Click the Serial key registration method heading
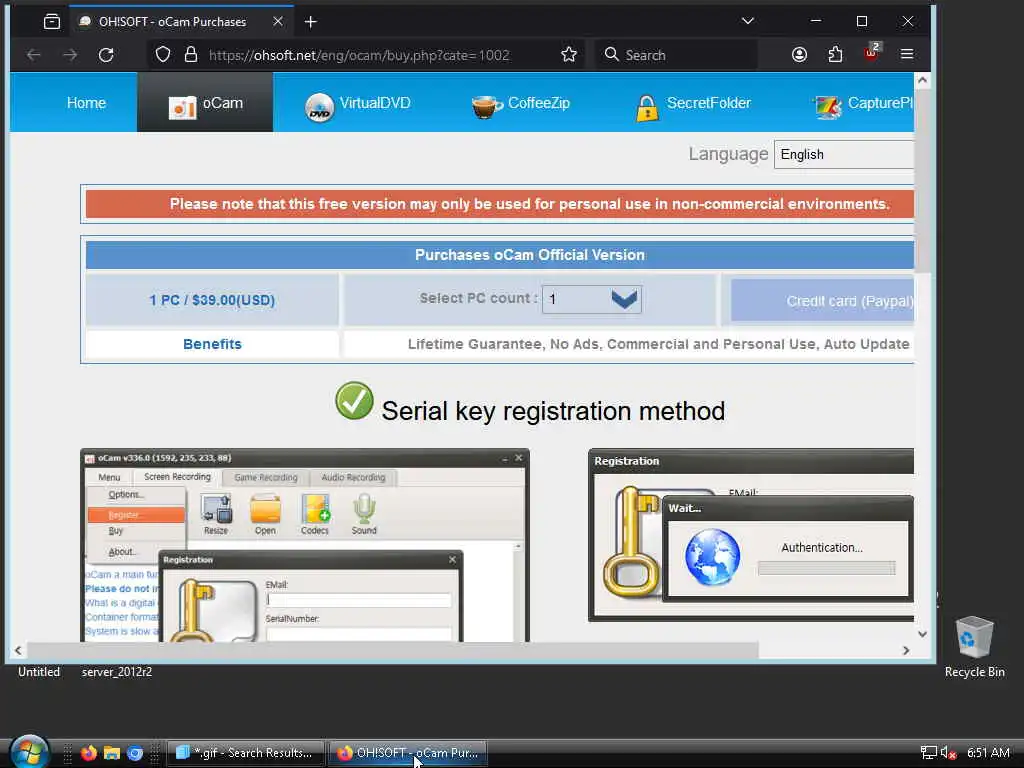Image resolution: width=1024 pixels, height=768 pixels. [553, 411]
